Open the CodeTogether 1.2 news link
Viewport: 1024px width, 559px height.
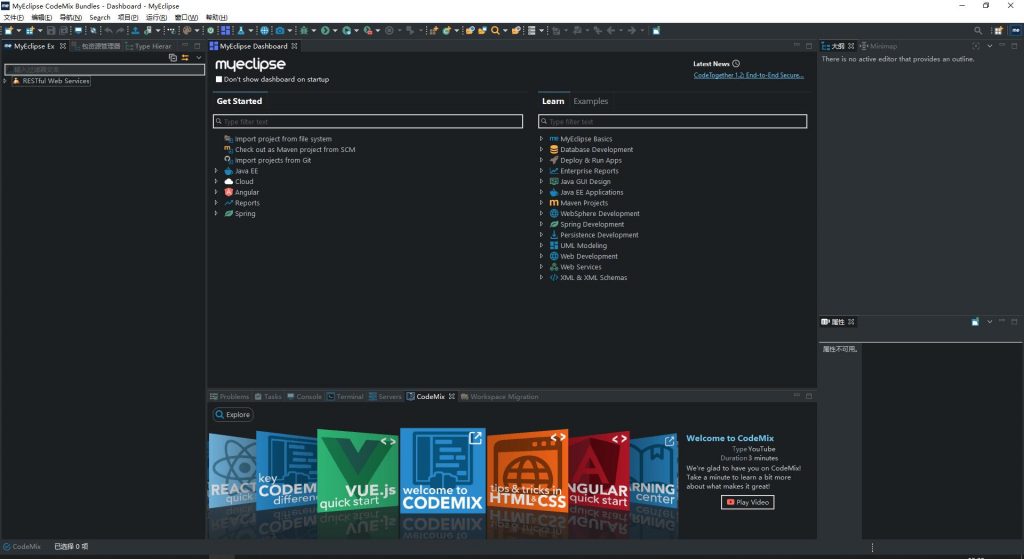pyautogui.click(x=748, y=75)
